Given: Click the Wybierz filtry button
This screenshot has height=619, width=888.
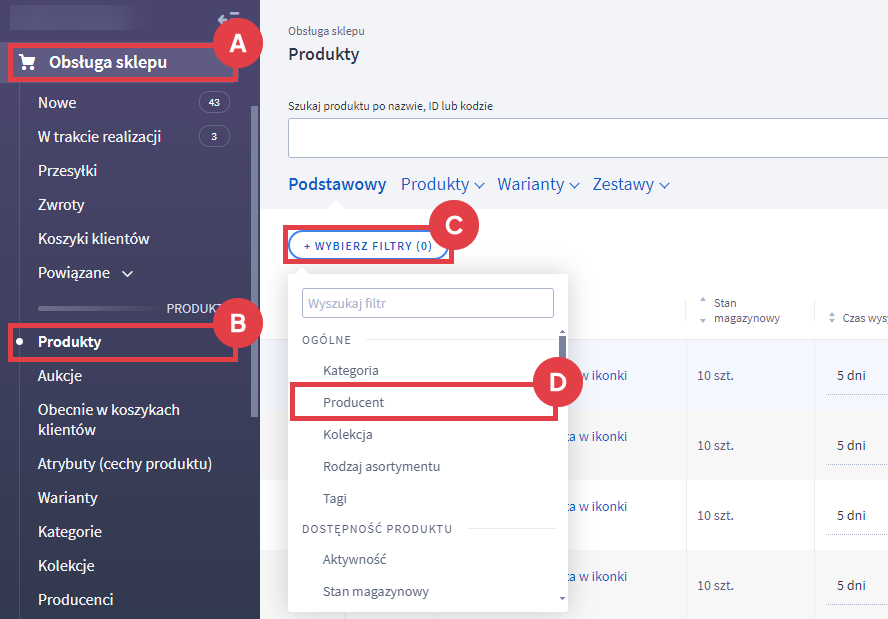Looking at the screenshot, I should tap(368, 245).
